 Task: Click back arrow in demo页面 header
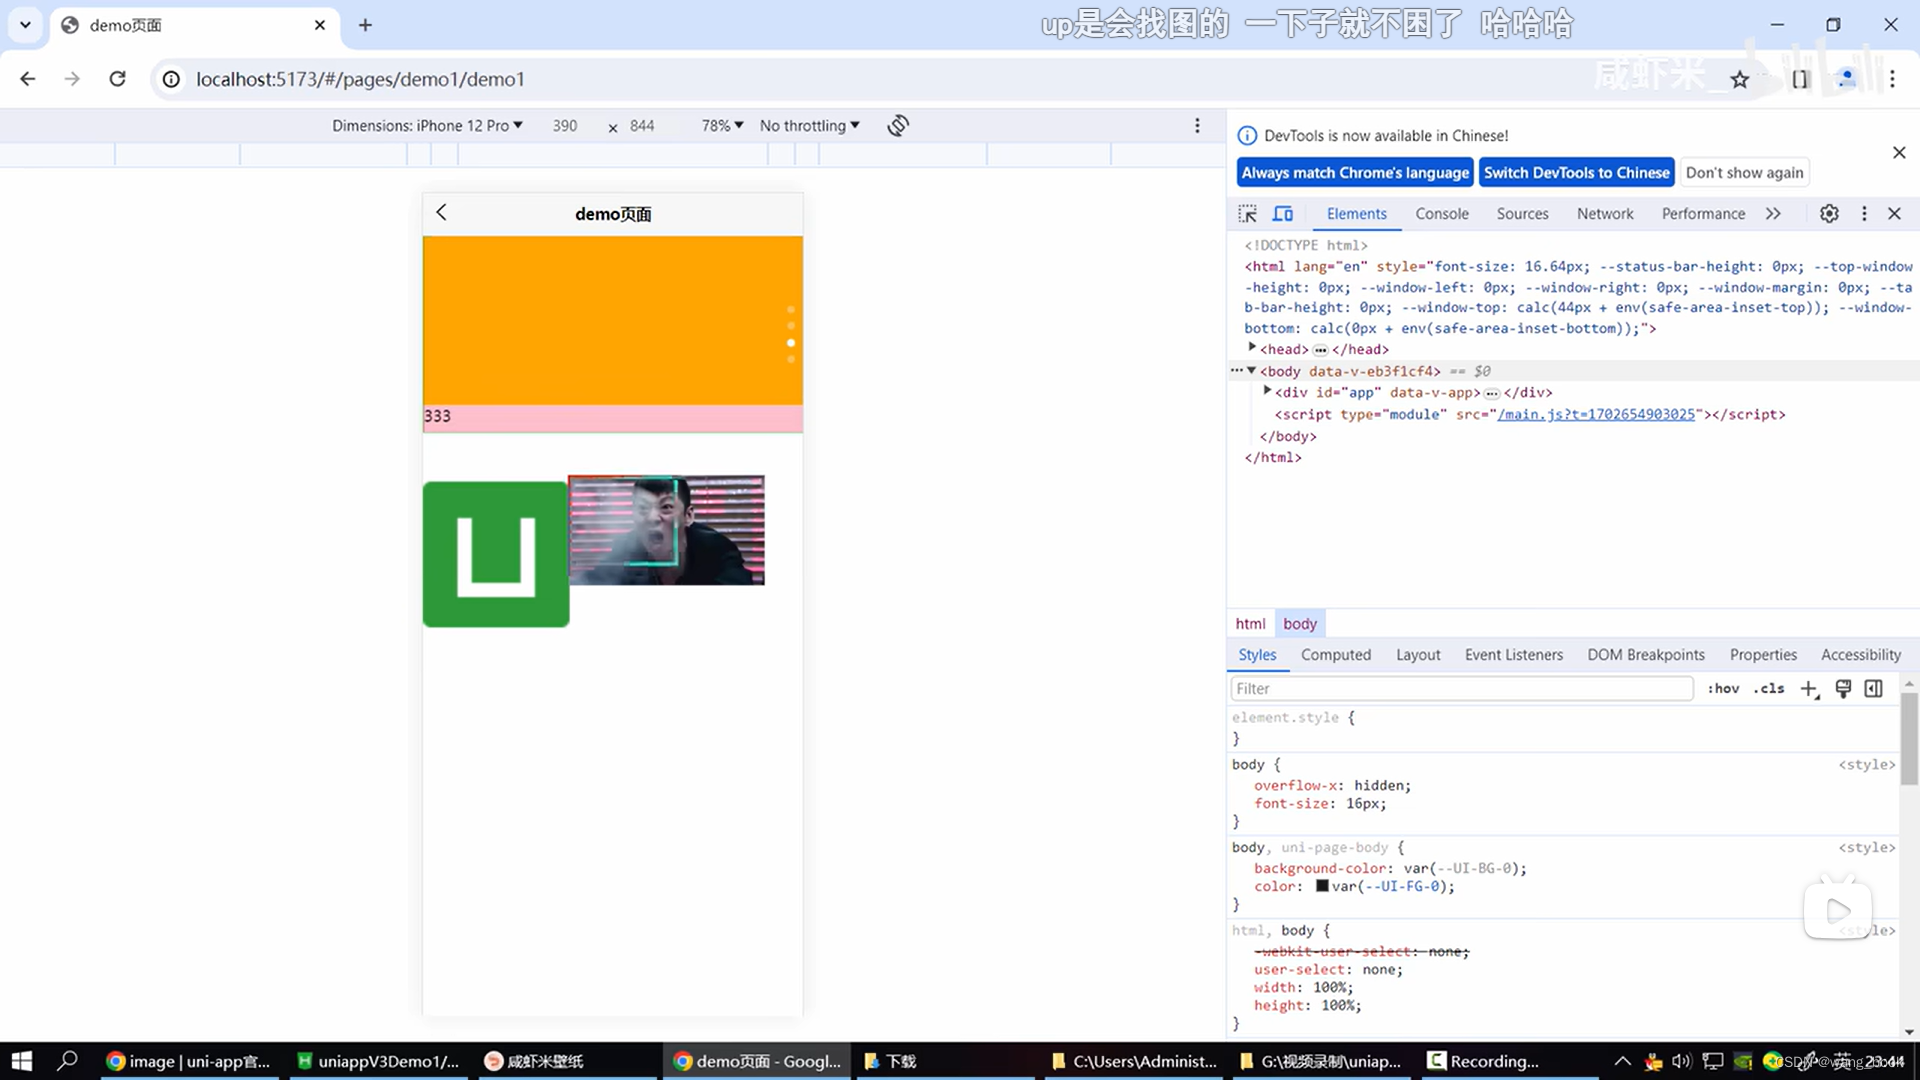[x=441, y=212]
